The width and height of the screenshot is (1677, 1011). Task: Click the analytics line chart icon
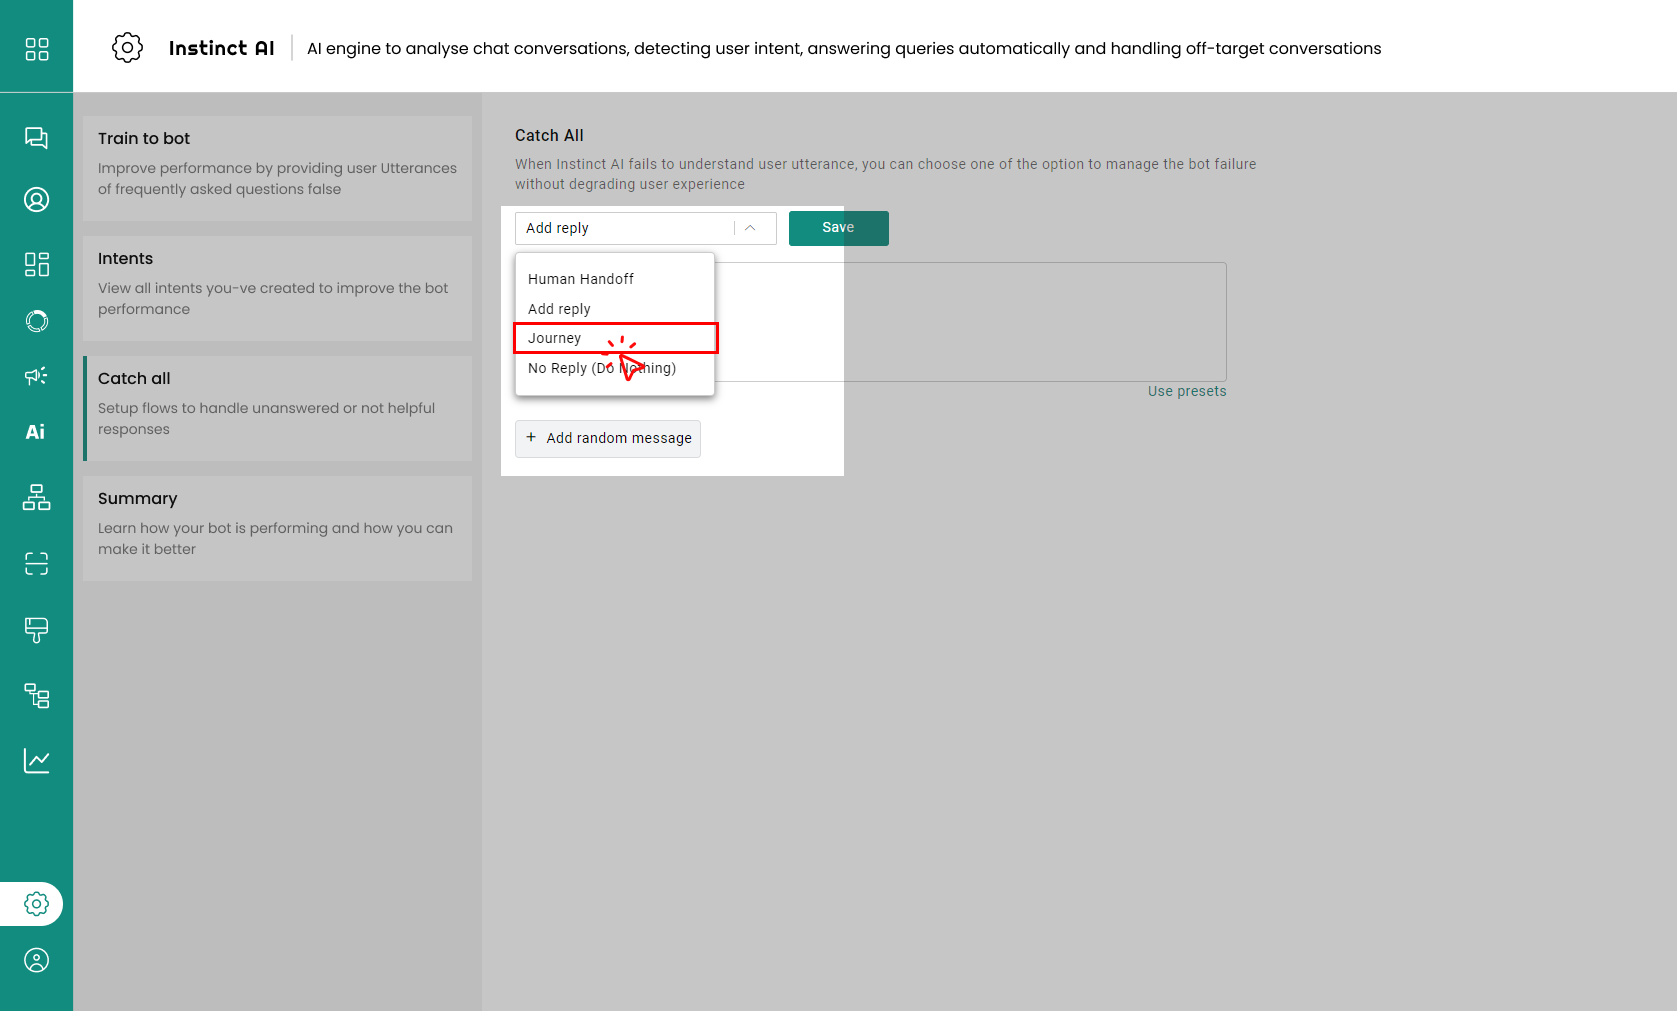[36, 761]
